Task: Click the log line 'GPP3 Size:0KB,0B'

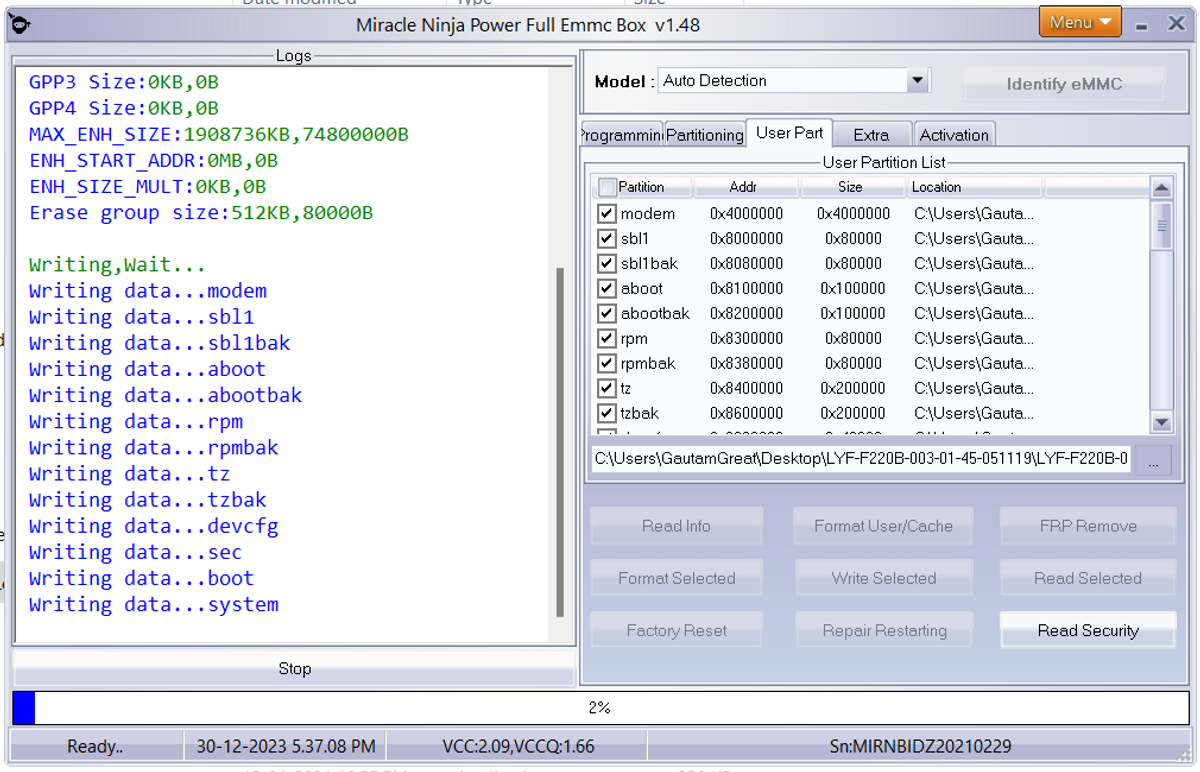Action: tap(124, 82)
